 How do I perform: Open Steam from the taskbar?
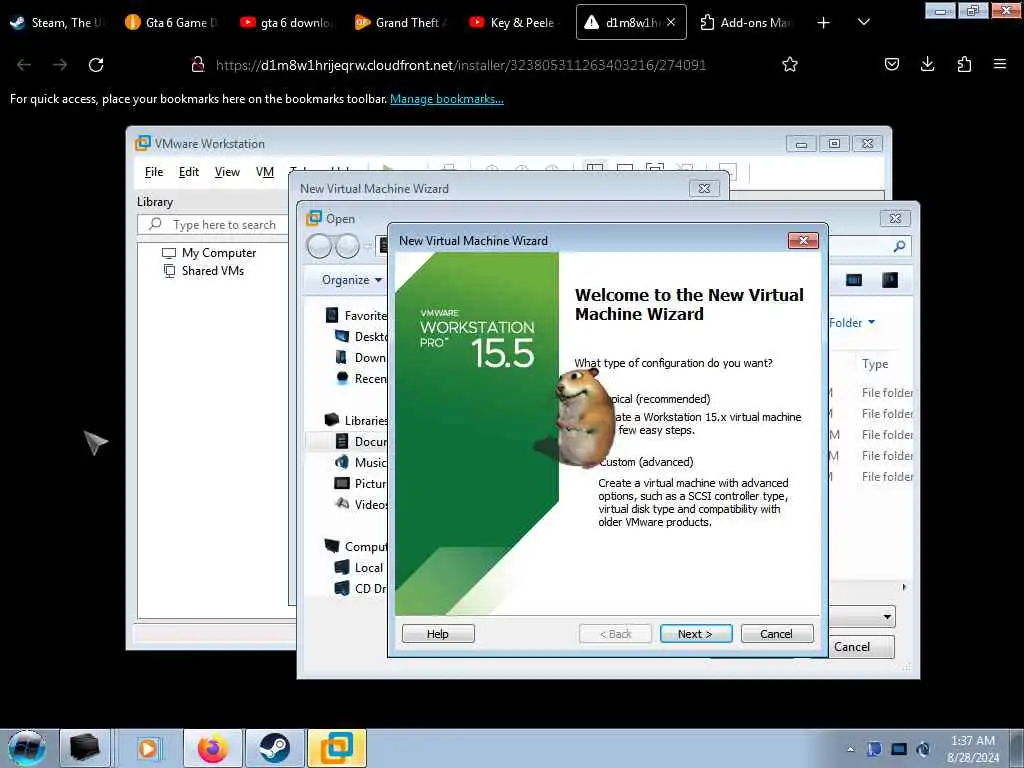click(274, 748)
